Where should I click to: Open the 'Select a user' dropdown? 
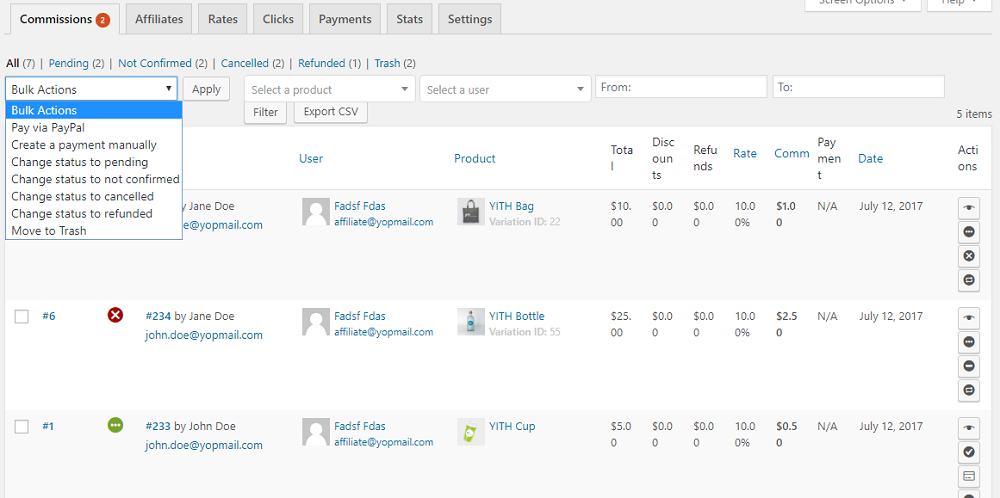pos(505,90)
